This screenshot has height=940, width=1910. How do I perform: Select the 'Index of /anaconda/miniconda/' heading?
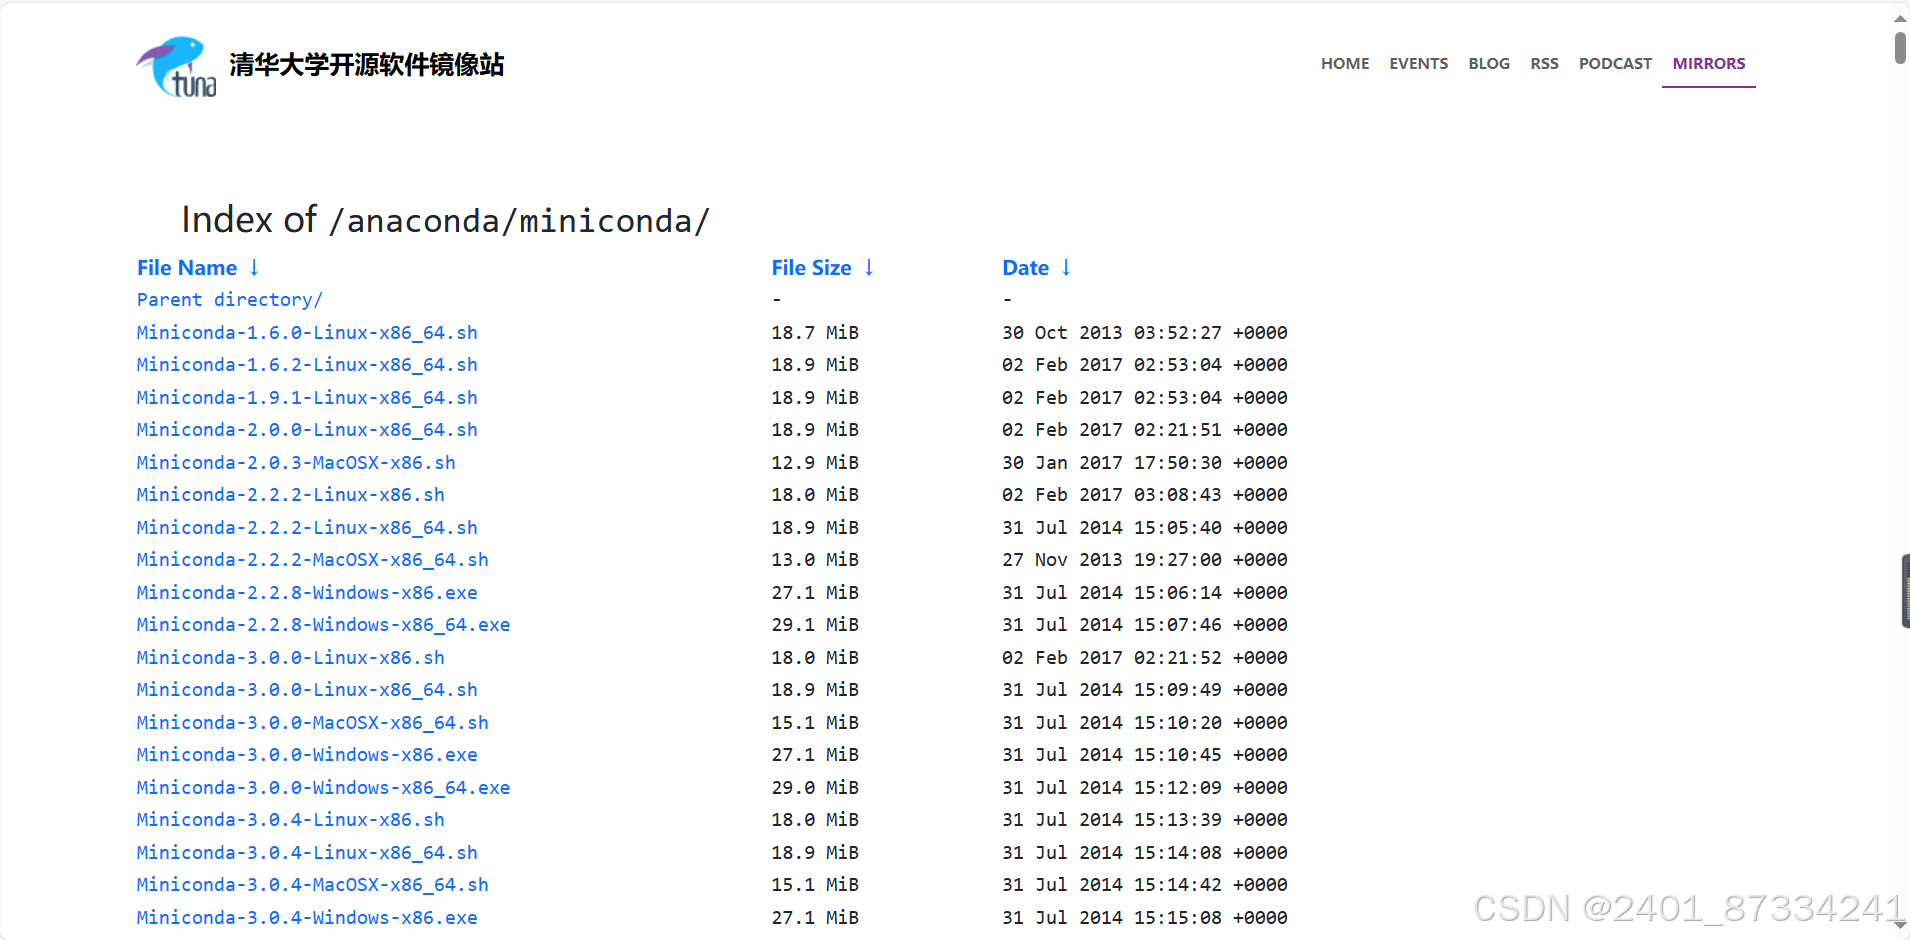pos(445,220)
